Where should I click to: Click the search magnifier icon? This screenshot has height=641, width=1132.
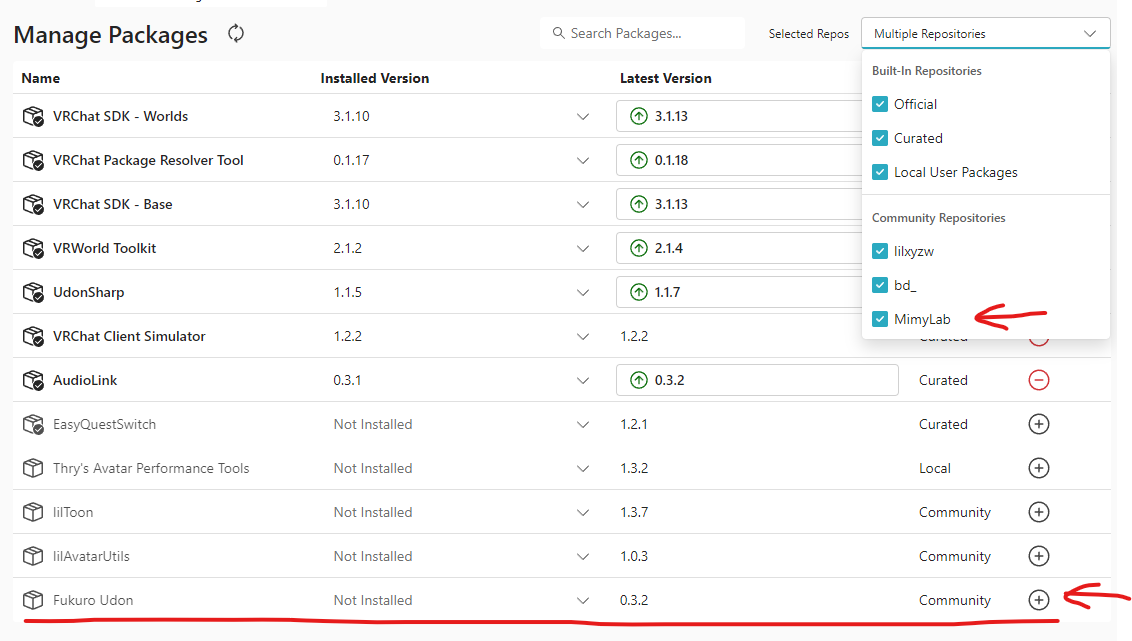[x=558, y=33]
